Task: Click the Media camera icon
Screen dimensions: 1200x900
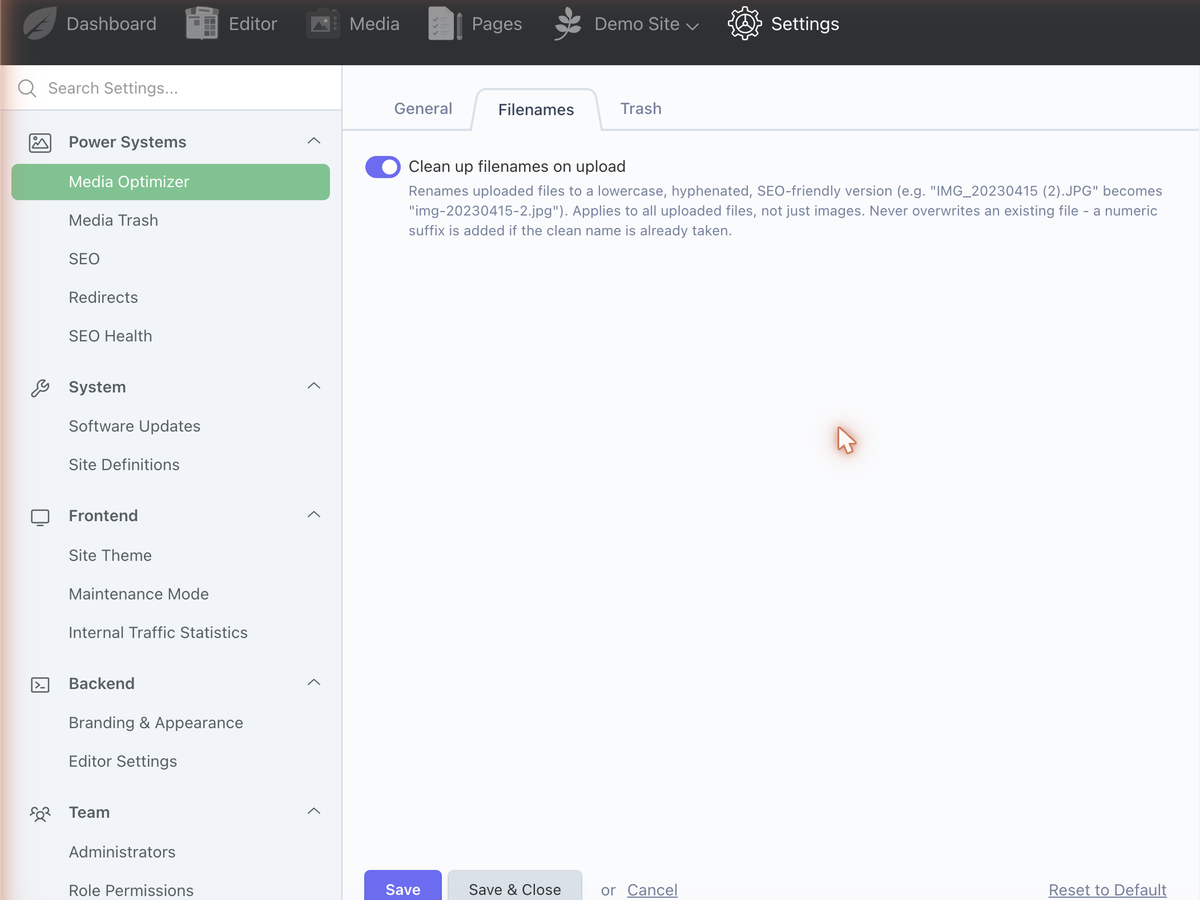Action: tap(323, 23)
